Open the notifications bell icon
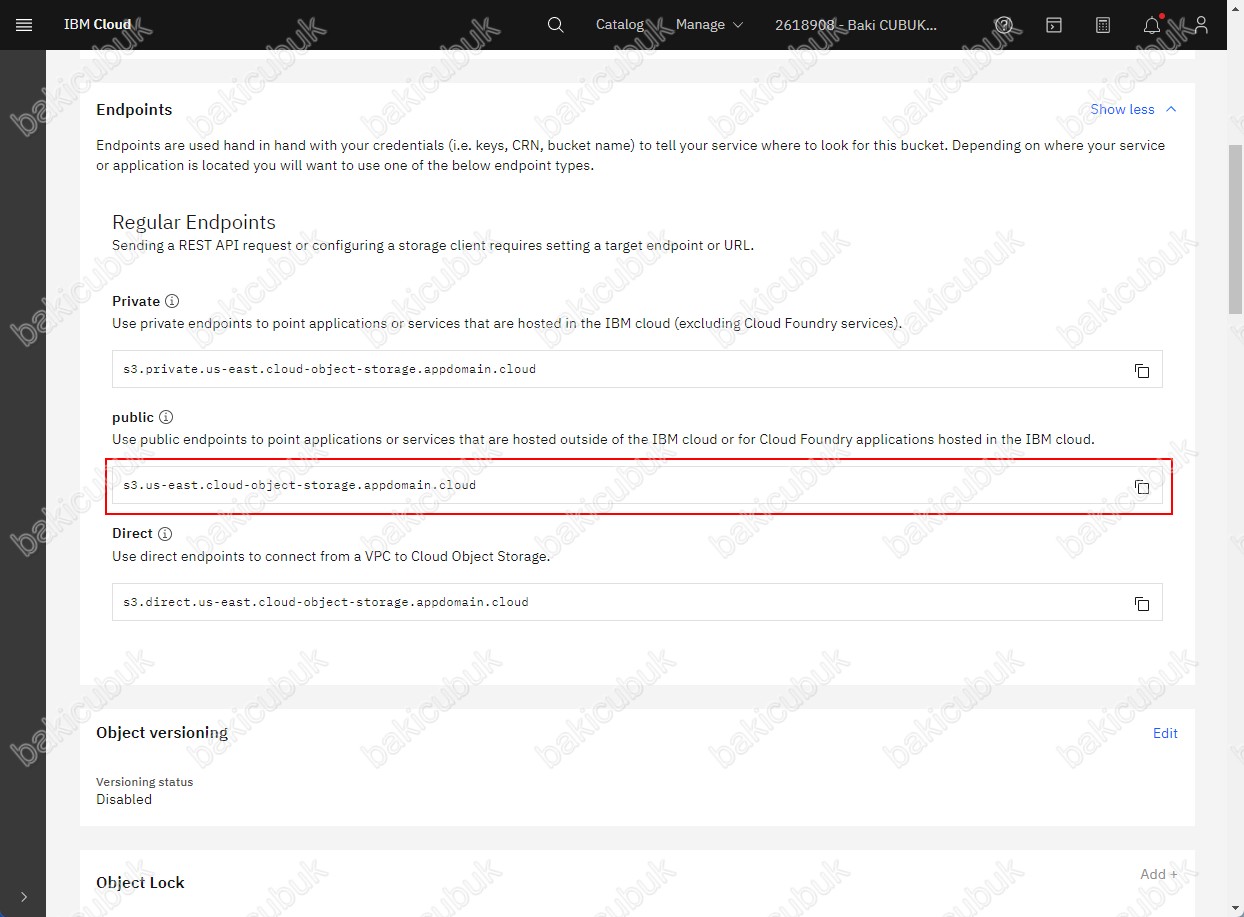 [x=1153, y=25]
